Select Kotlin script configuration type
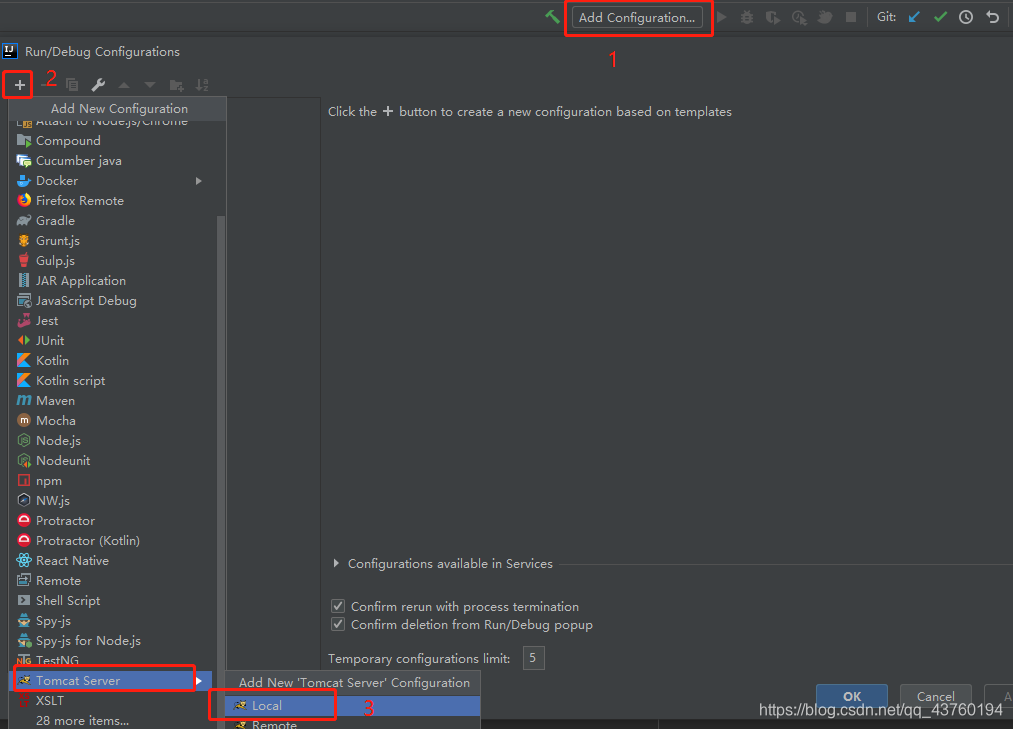This screenshot has height=729, width=1013. [109, 381]
